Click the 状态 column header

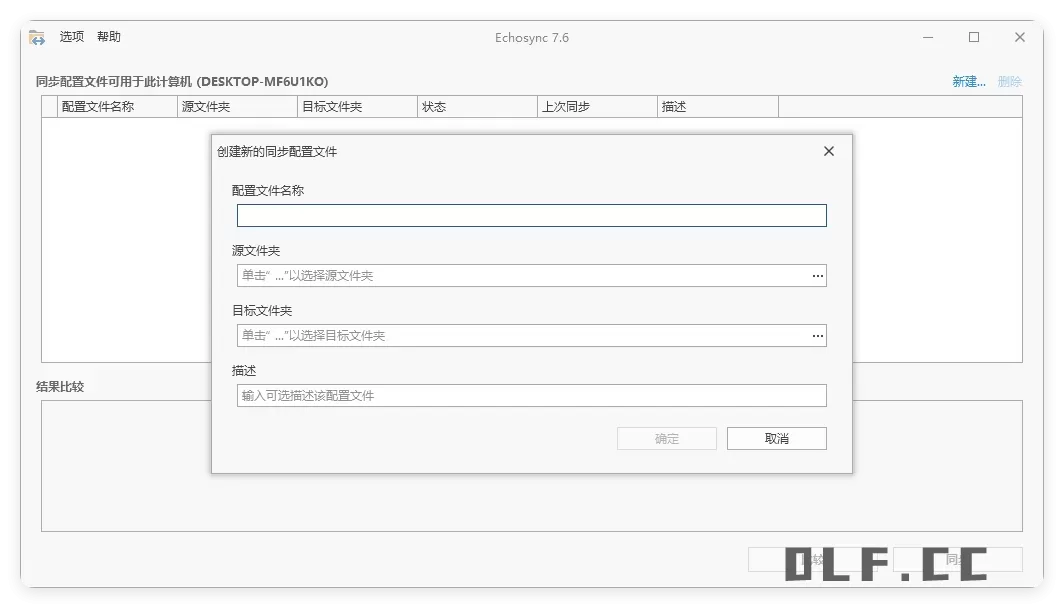[436, 106]
